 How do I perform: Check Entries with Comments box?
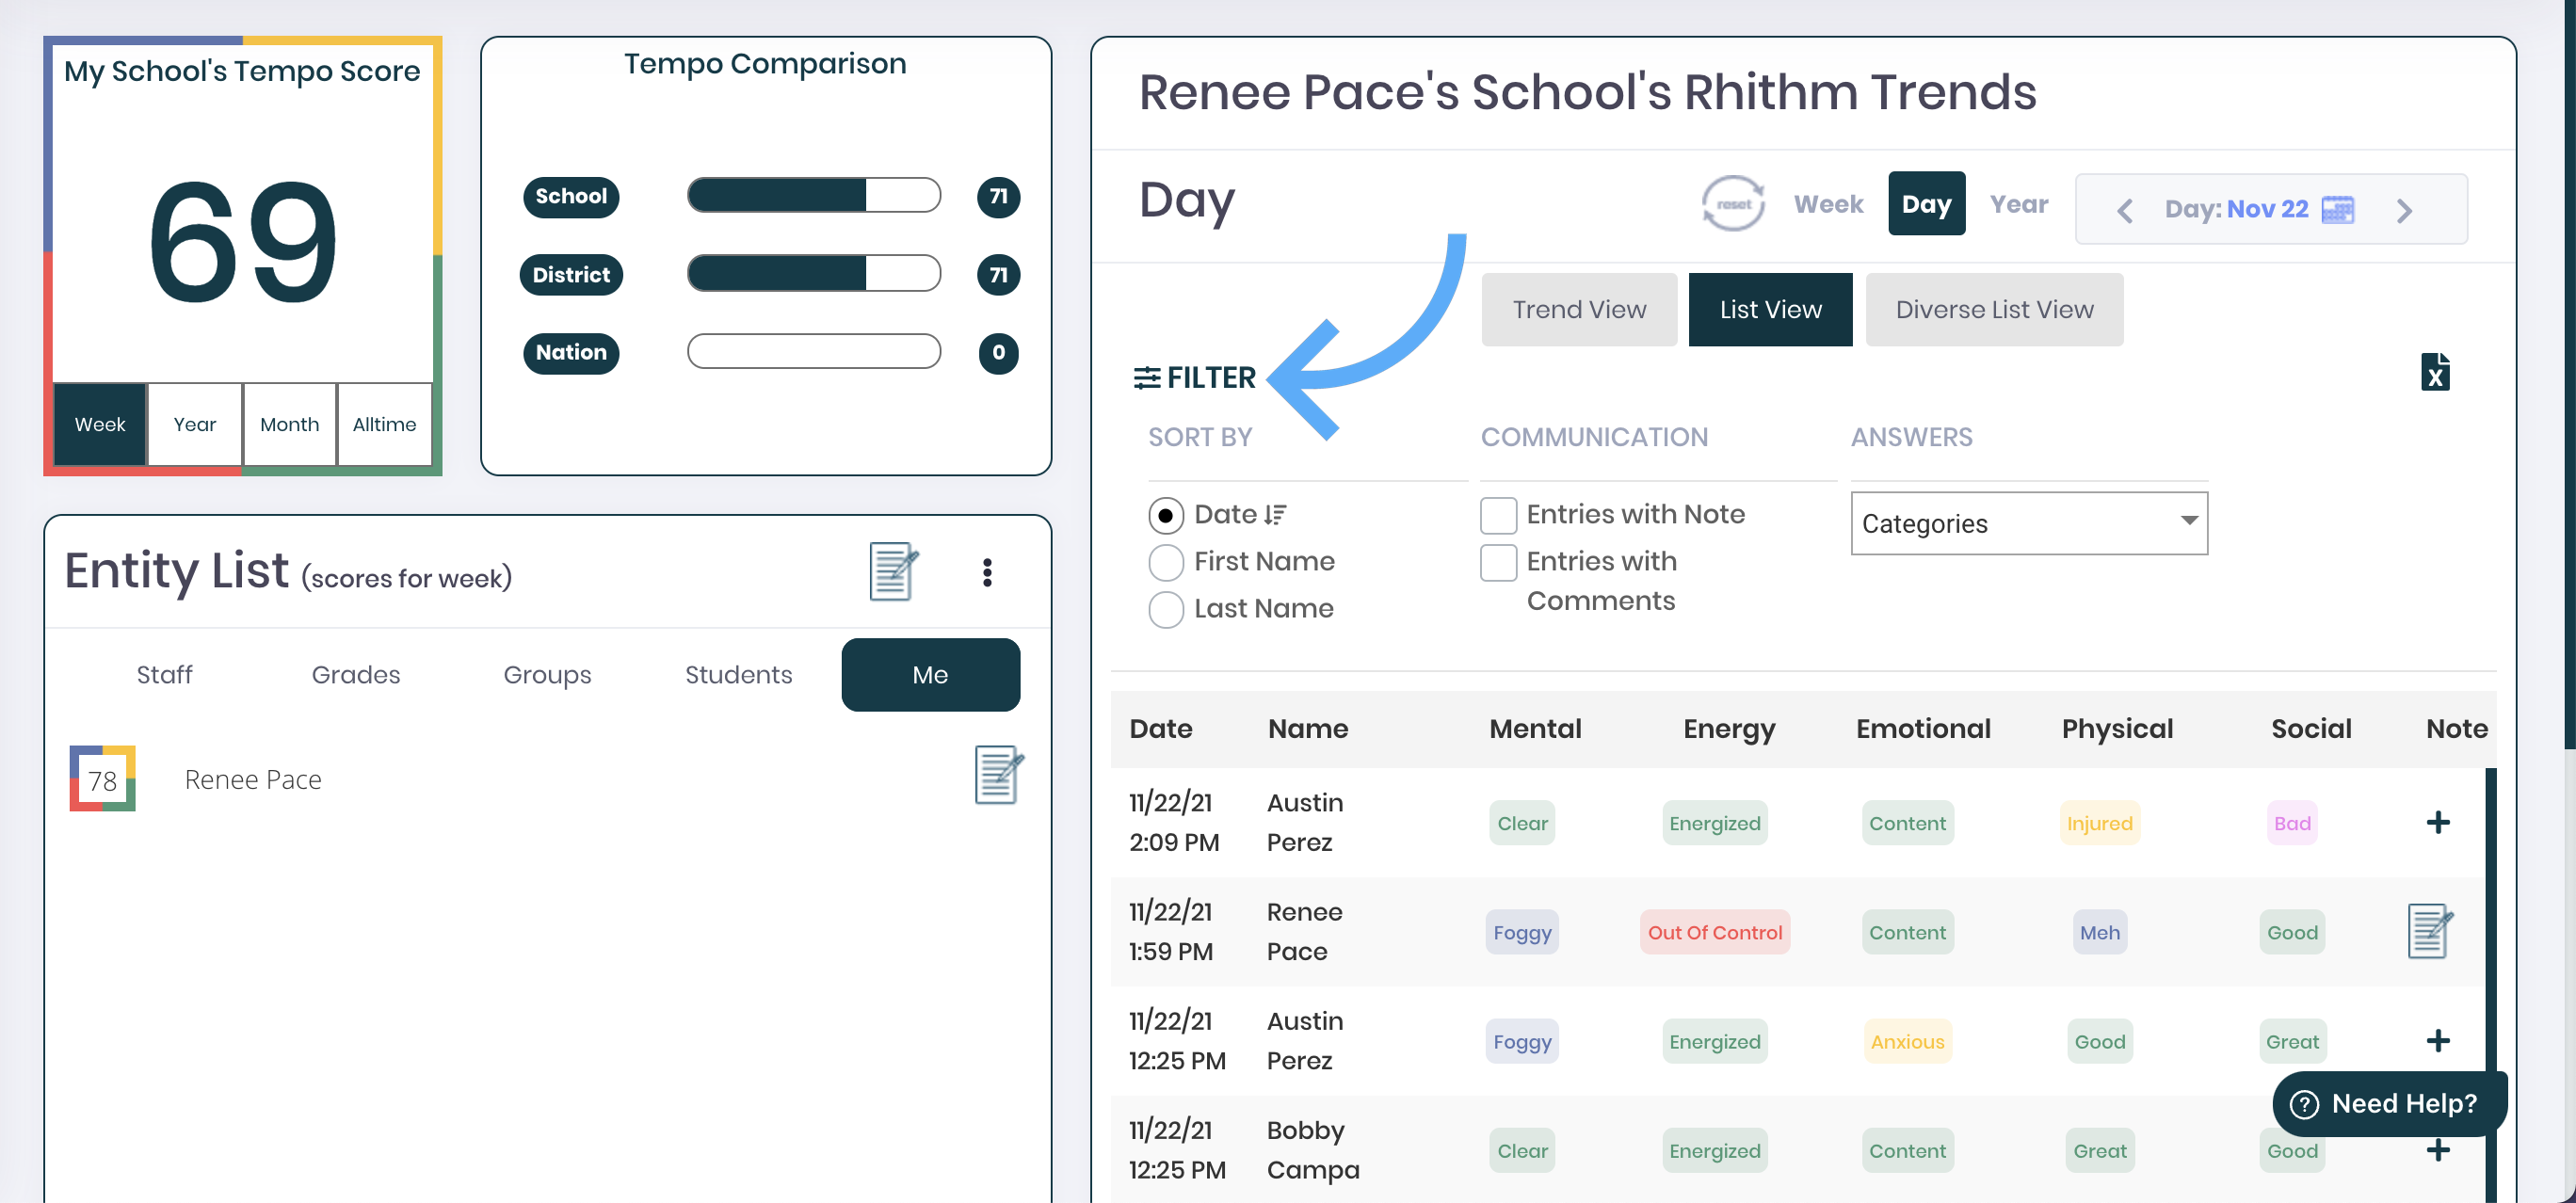(1498, 562)
